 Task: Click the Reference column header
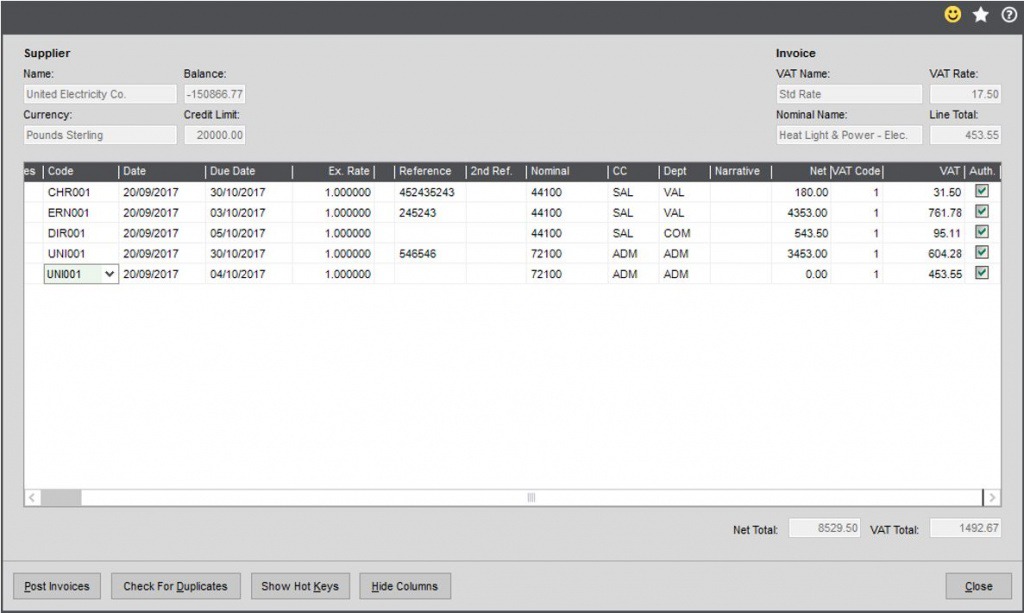[430, 171]
